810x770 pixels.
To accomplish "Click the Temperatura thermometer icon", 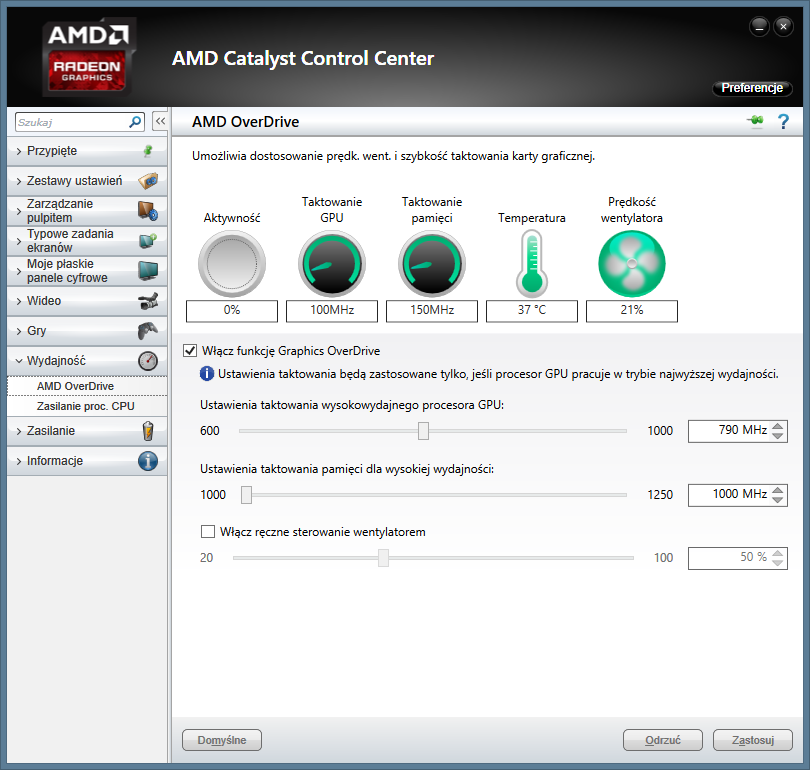I will 532,263.
